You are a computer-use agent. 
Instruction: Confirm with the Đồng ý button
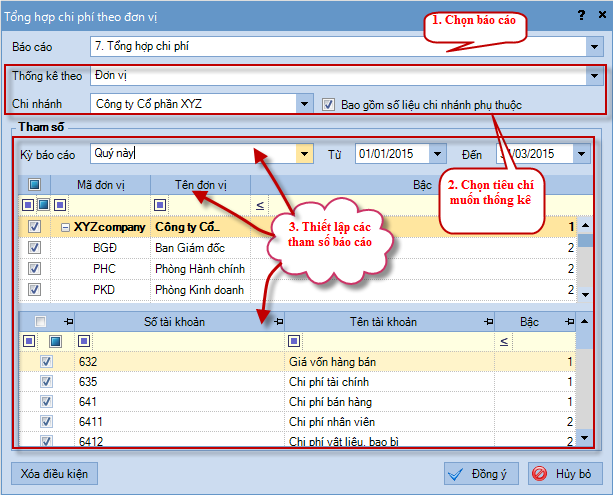(x=481, y=474)
